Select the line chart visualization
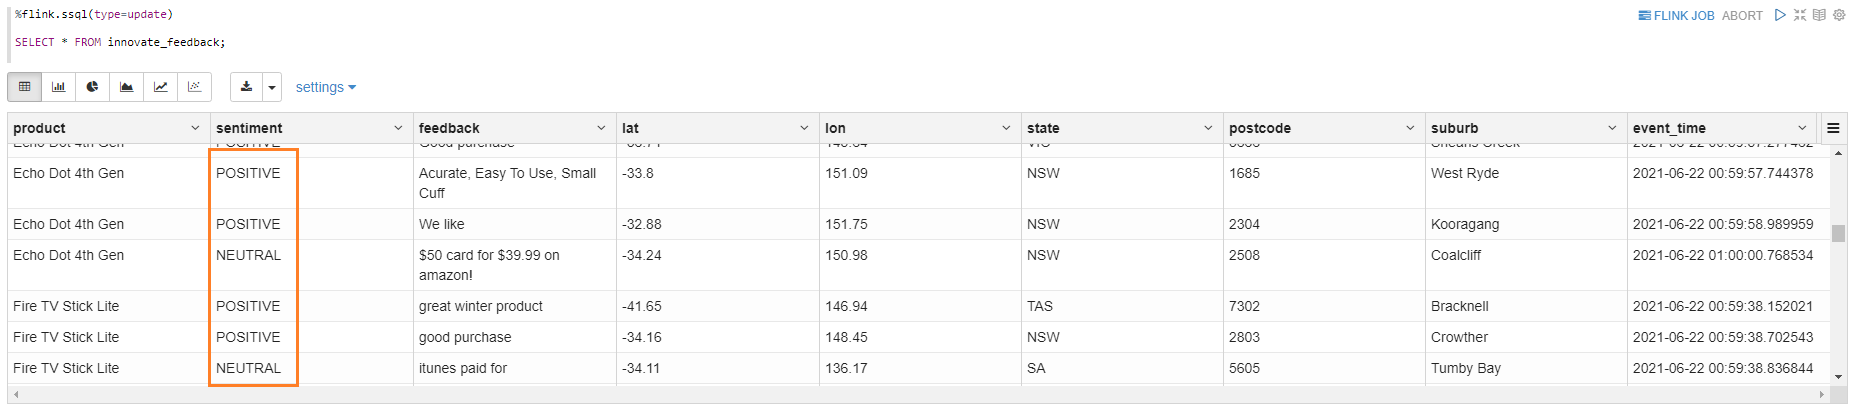This screenshot has height=412, width=1858. [x=161, y=87]
